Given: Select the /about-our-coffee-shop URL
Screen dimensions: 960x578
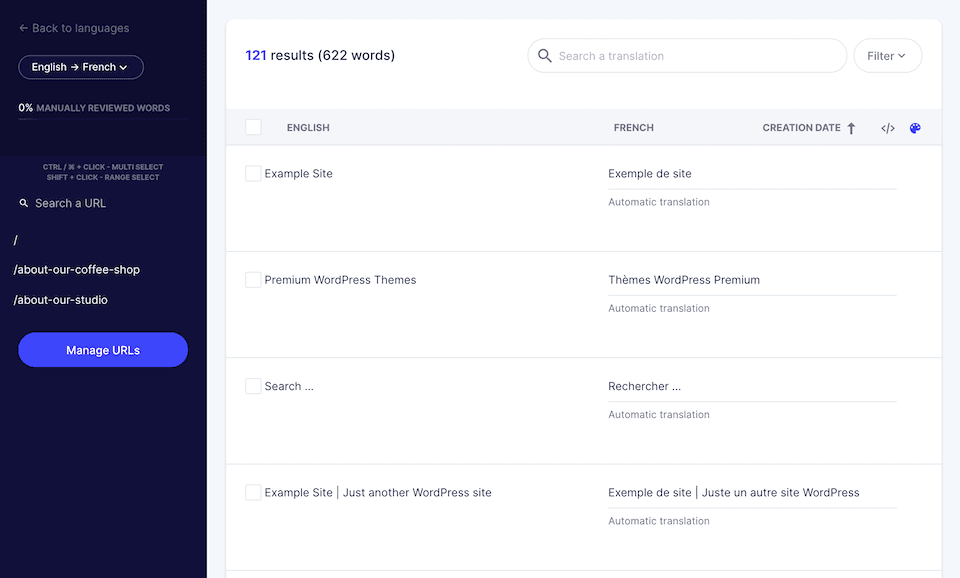Looking at the screenshot, I should (x=77, y=269).
